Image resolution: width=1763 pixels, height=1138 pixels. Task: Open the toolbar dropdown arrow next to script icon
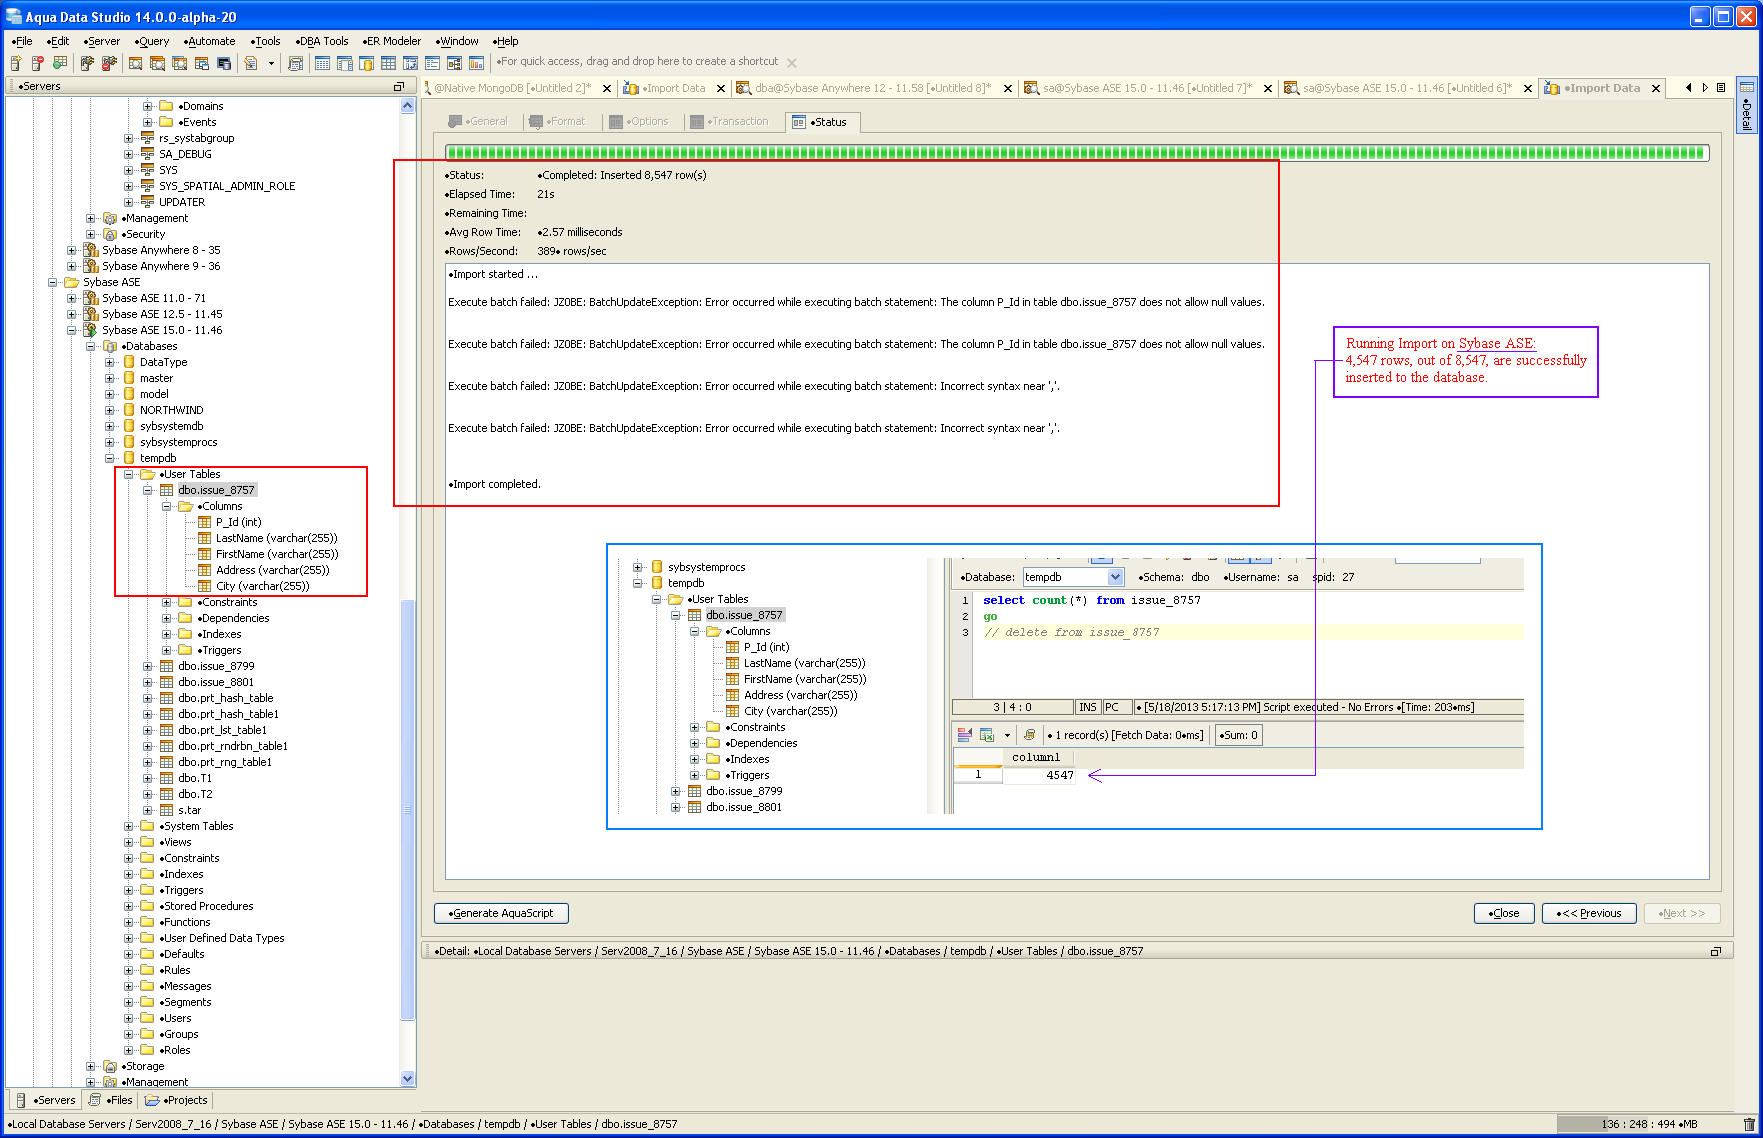pyautogui.click(x=271, y=63)
